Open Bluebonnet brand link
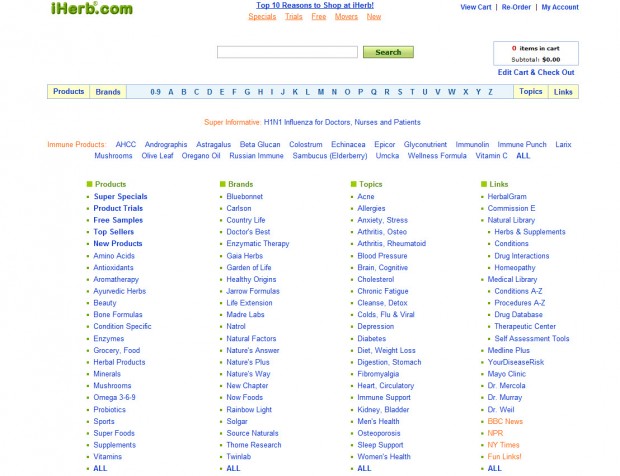 [x=244, y=196]
